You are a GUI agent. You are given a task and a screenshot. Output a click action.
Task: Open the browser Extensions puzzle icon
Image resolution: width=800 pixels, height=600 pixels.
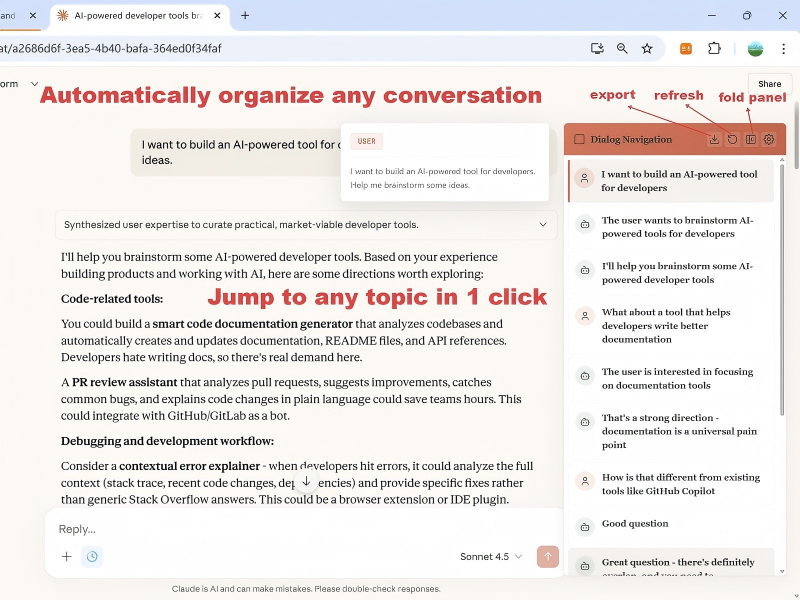(714, 48)
